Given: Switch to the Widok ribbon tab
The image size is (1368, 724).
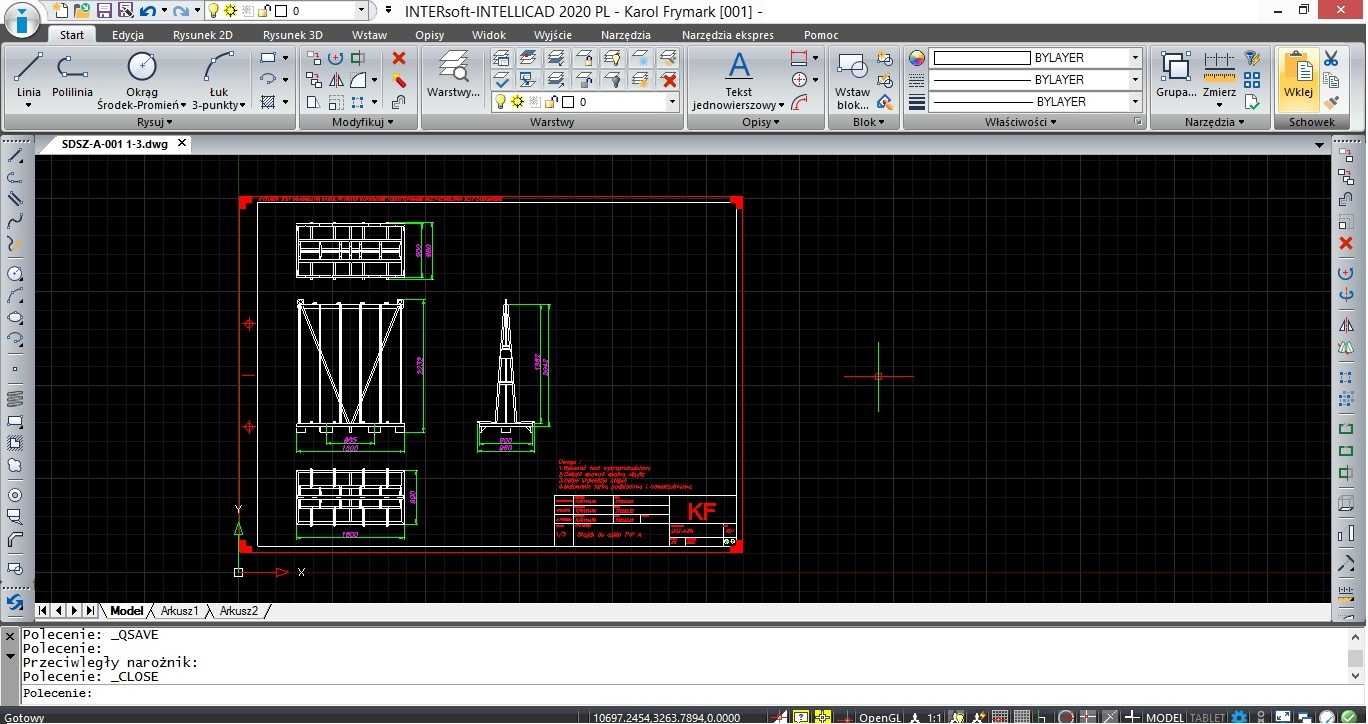Looking at the screenshot, I should tap(489, 35).
